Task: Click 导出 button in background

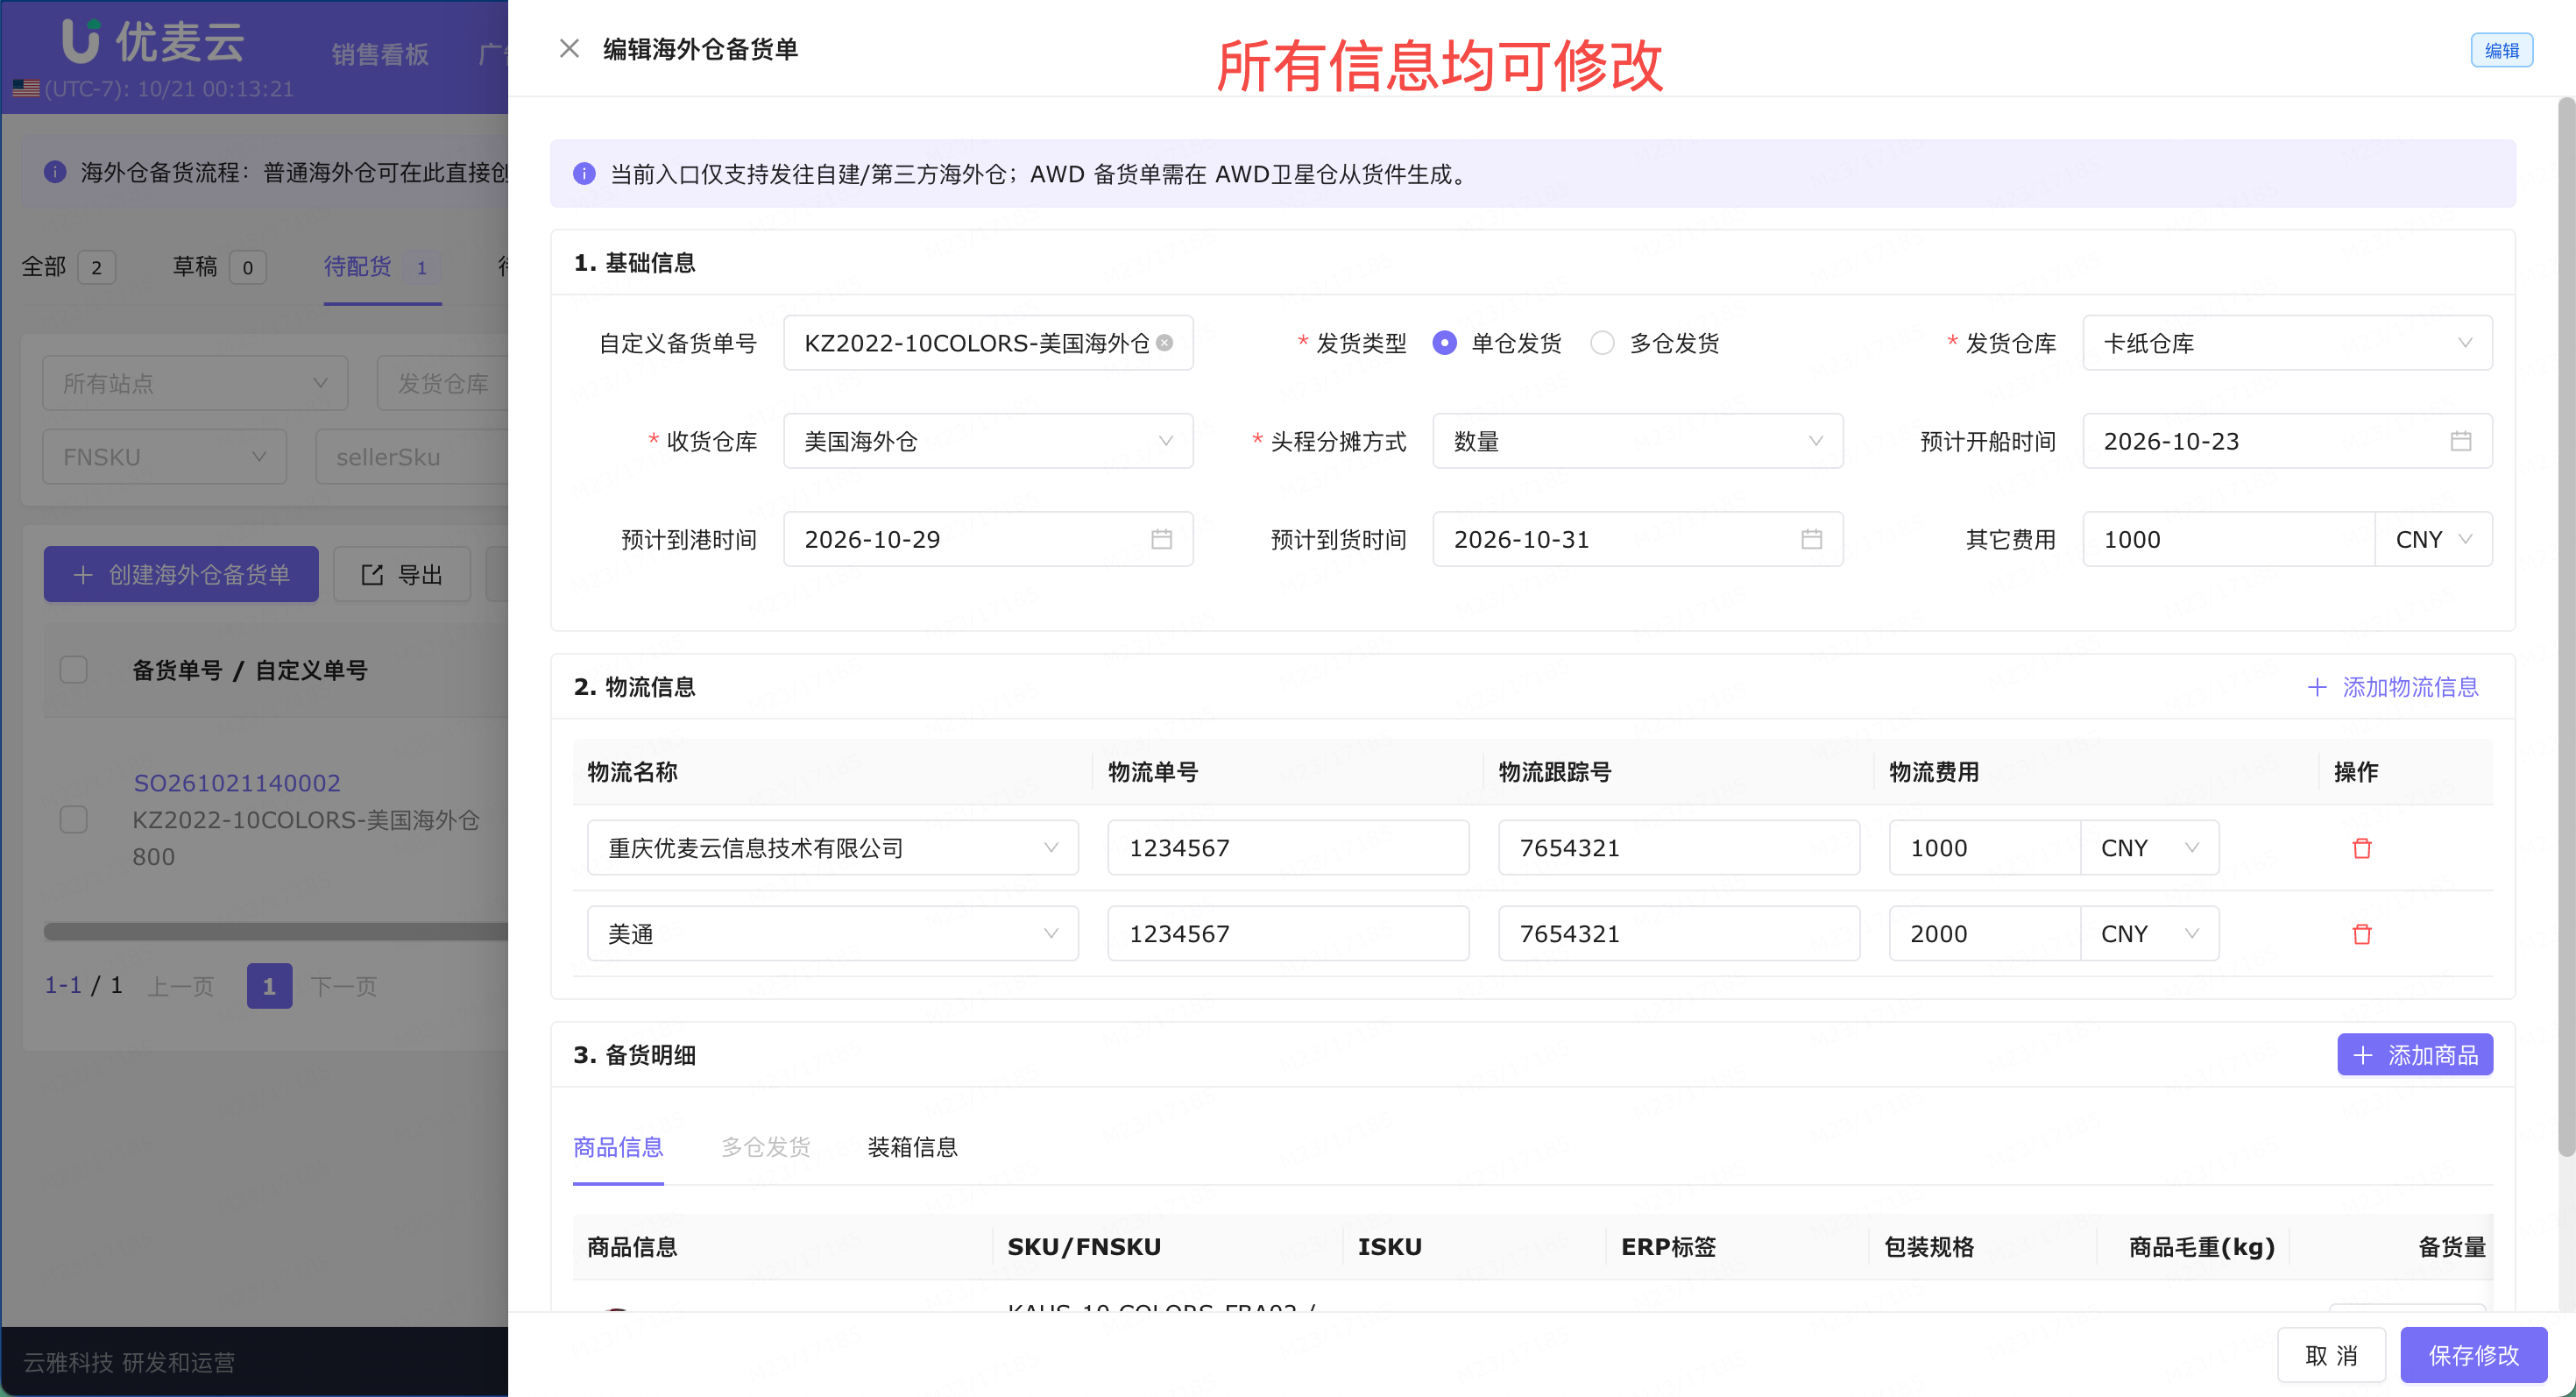Action: [401, 575]
